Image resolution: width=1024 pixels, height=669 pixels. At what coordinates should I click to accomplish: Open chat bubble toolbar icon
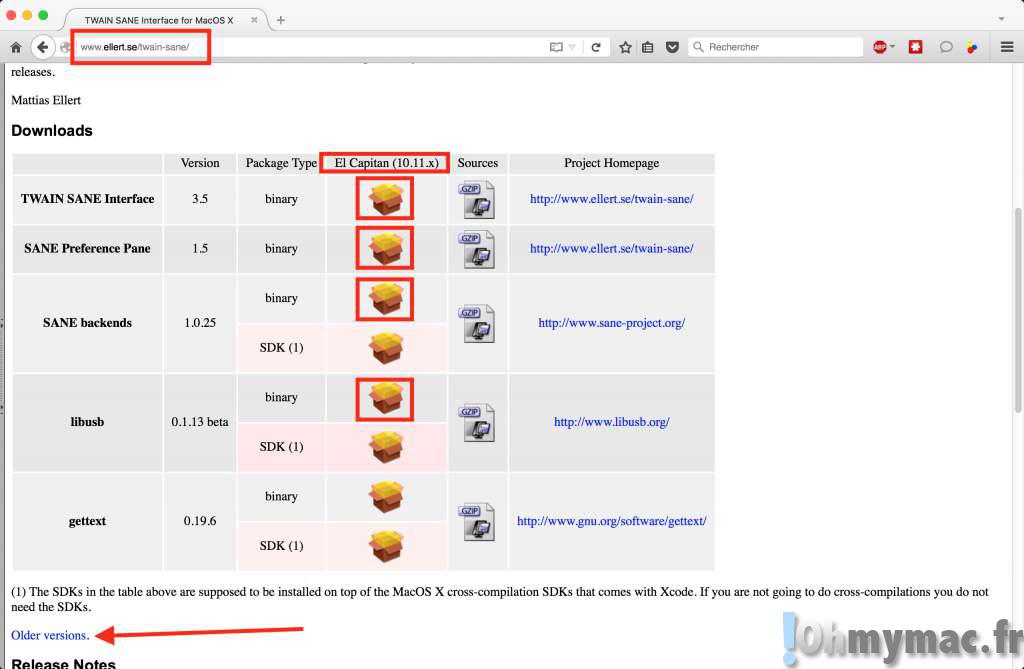click(946, 47)
